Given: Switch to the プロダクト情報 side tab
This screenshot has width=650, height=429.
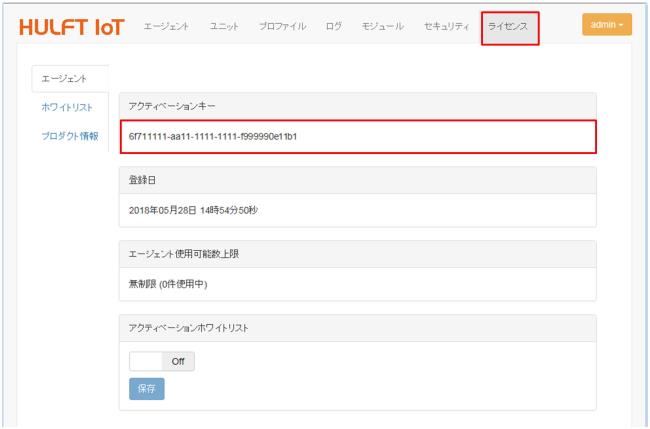Looking at the screenshot, I should tap(70, 136).
